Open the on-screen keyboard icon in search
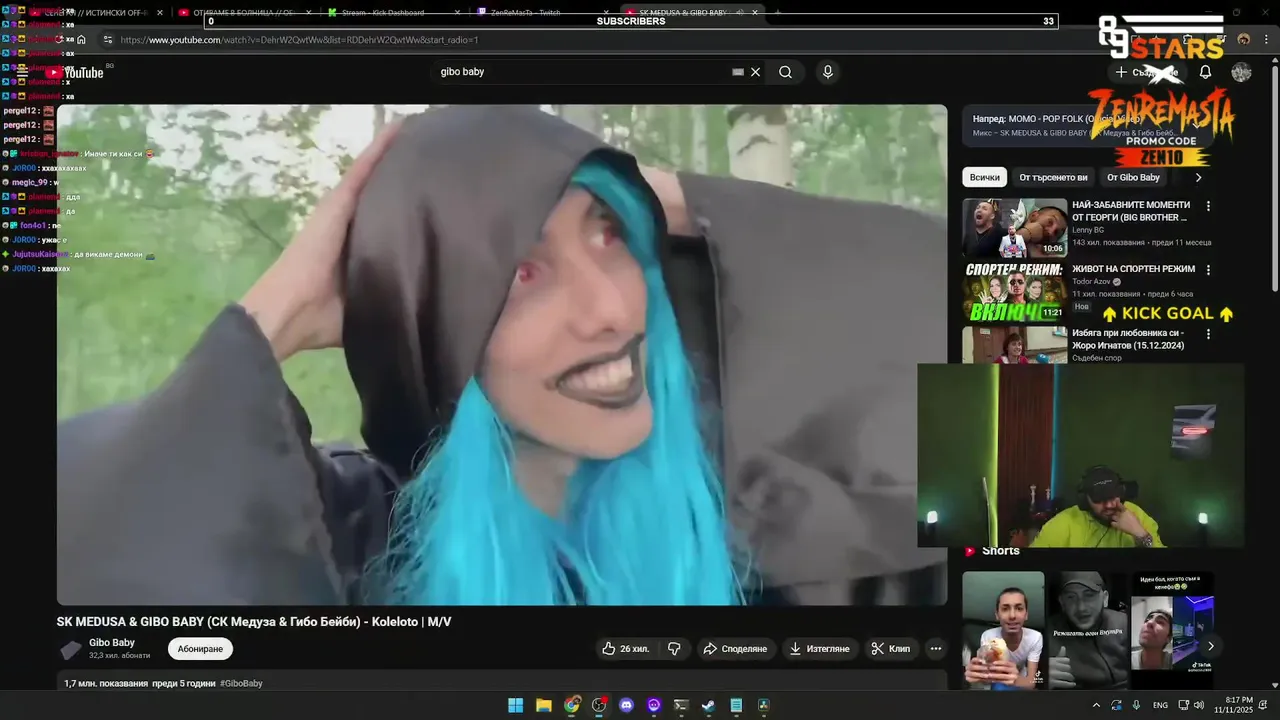This screenshot has width=1280, height=720. click(x=738, y=72)
